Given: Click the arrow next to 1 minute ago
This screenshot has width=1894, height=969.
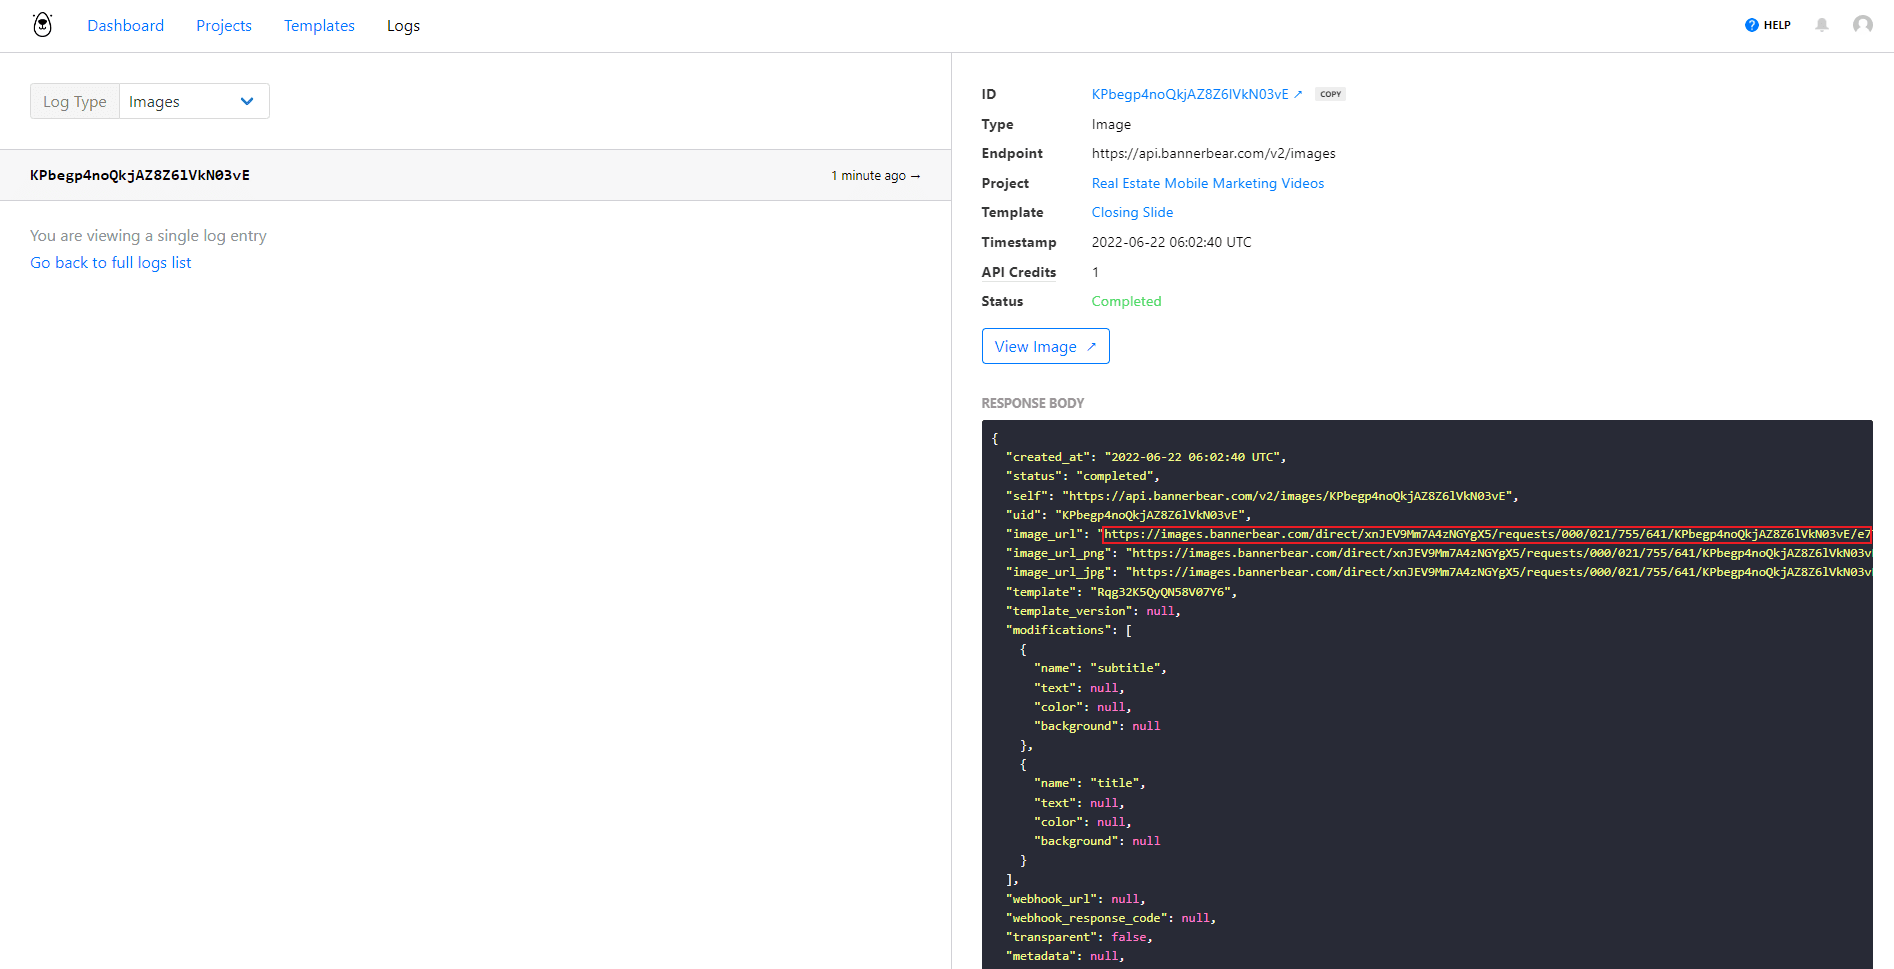Looking at the screenshot, I should tap(915, 175).
